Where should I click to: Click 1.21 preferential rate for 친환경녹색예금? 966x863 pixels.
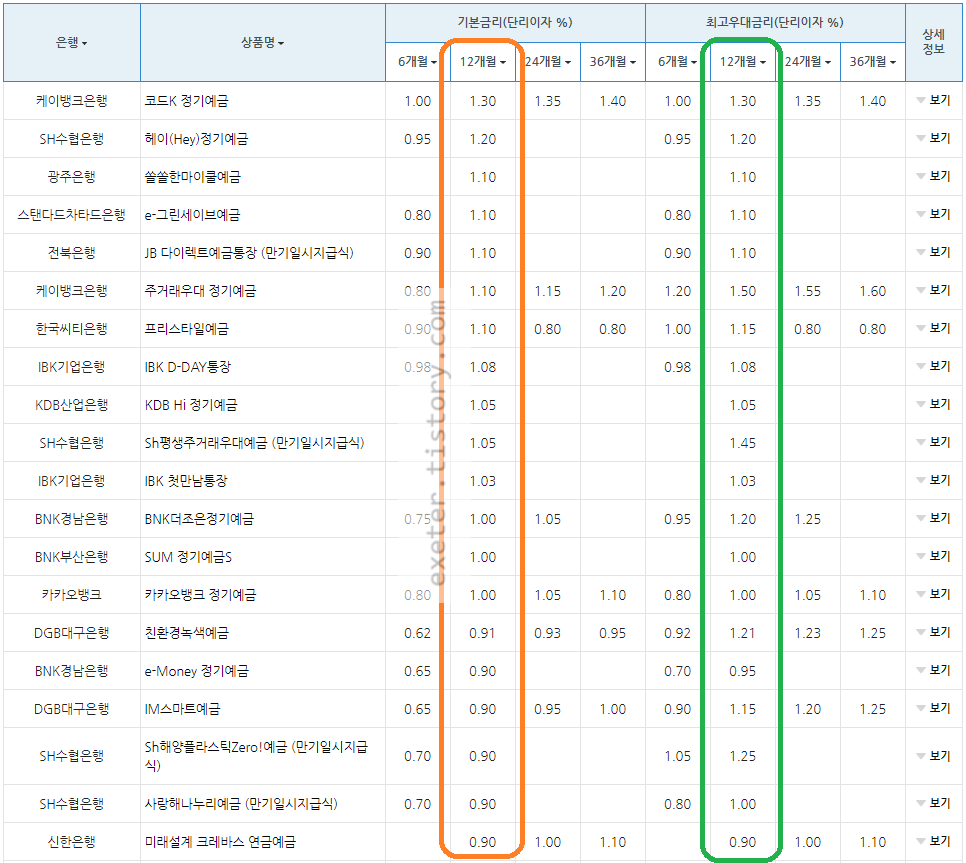coord(742,633)
